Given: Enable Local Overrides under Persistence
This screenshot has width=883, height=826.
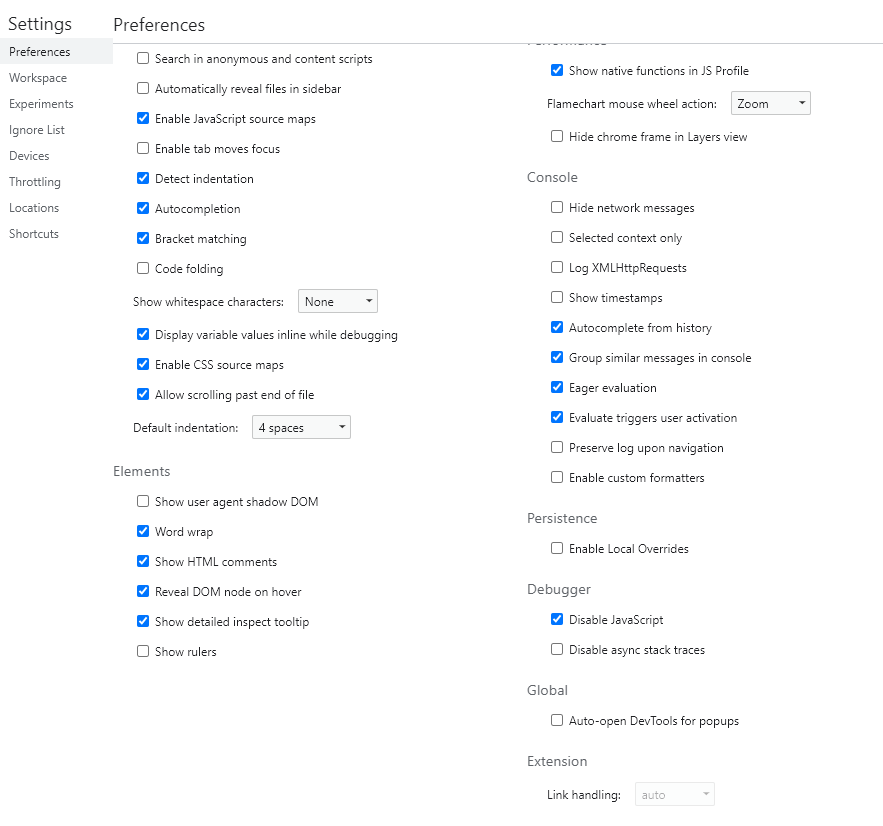Looking at the screenshot, I should [557, 548].
